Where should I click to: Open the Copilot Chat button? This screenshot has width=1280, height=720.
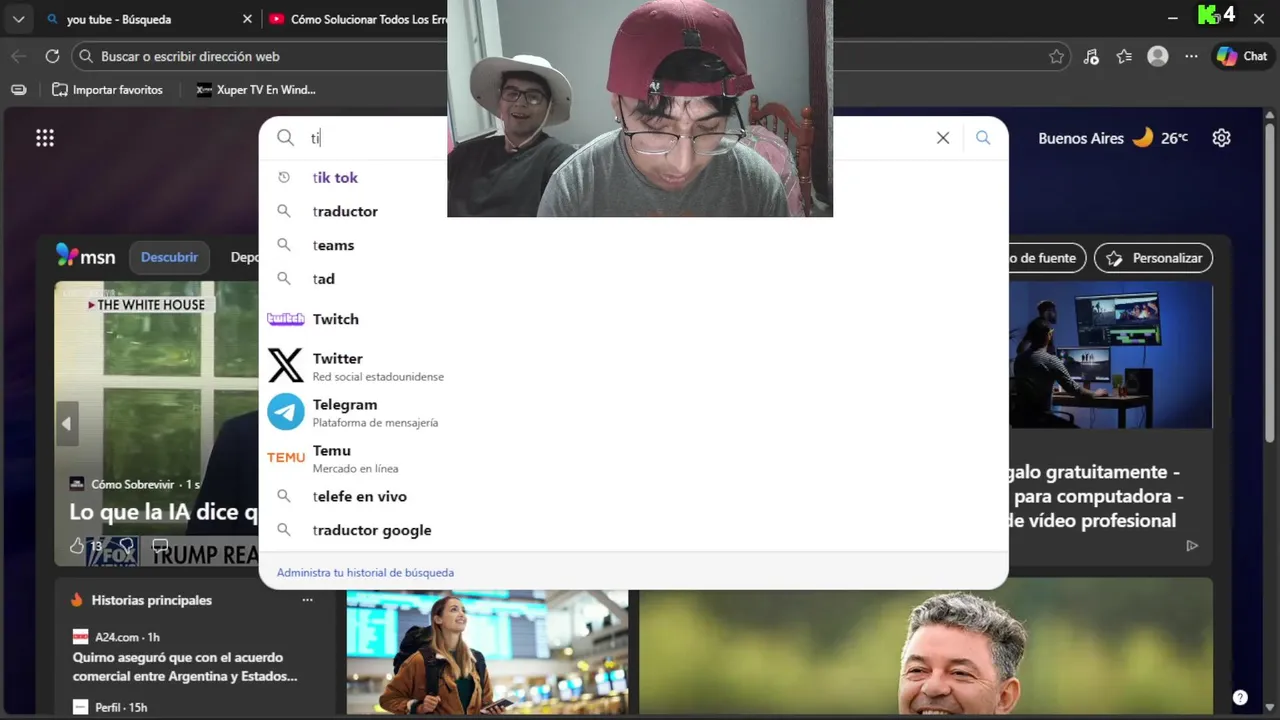(x=1241, y=57)
